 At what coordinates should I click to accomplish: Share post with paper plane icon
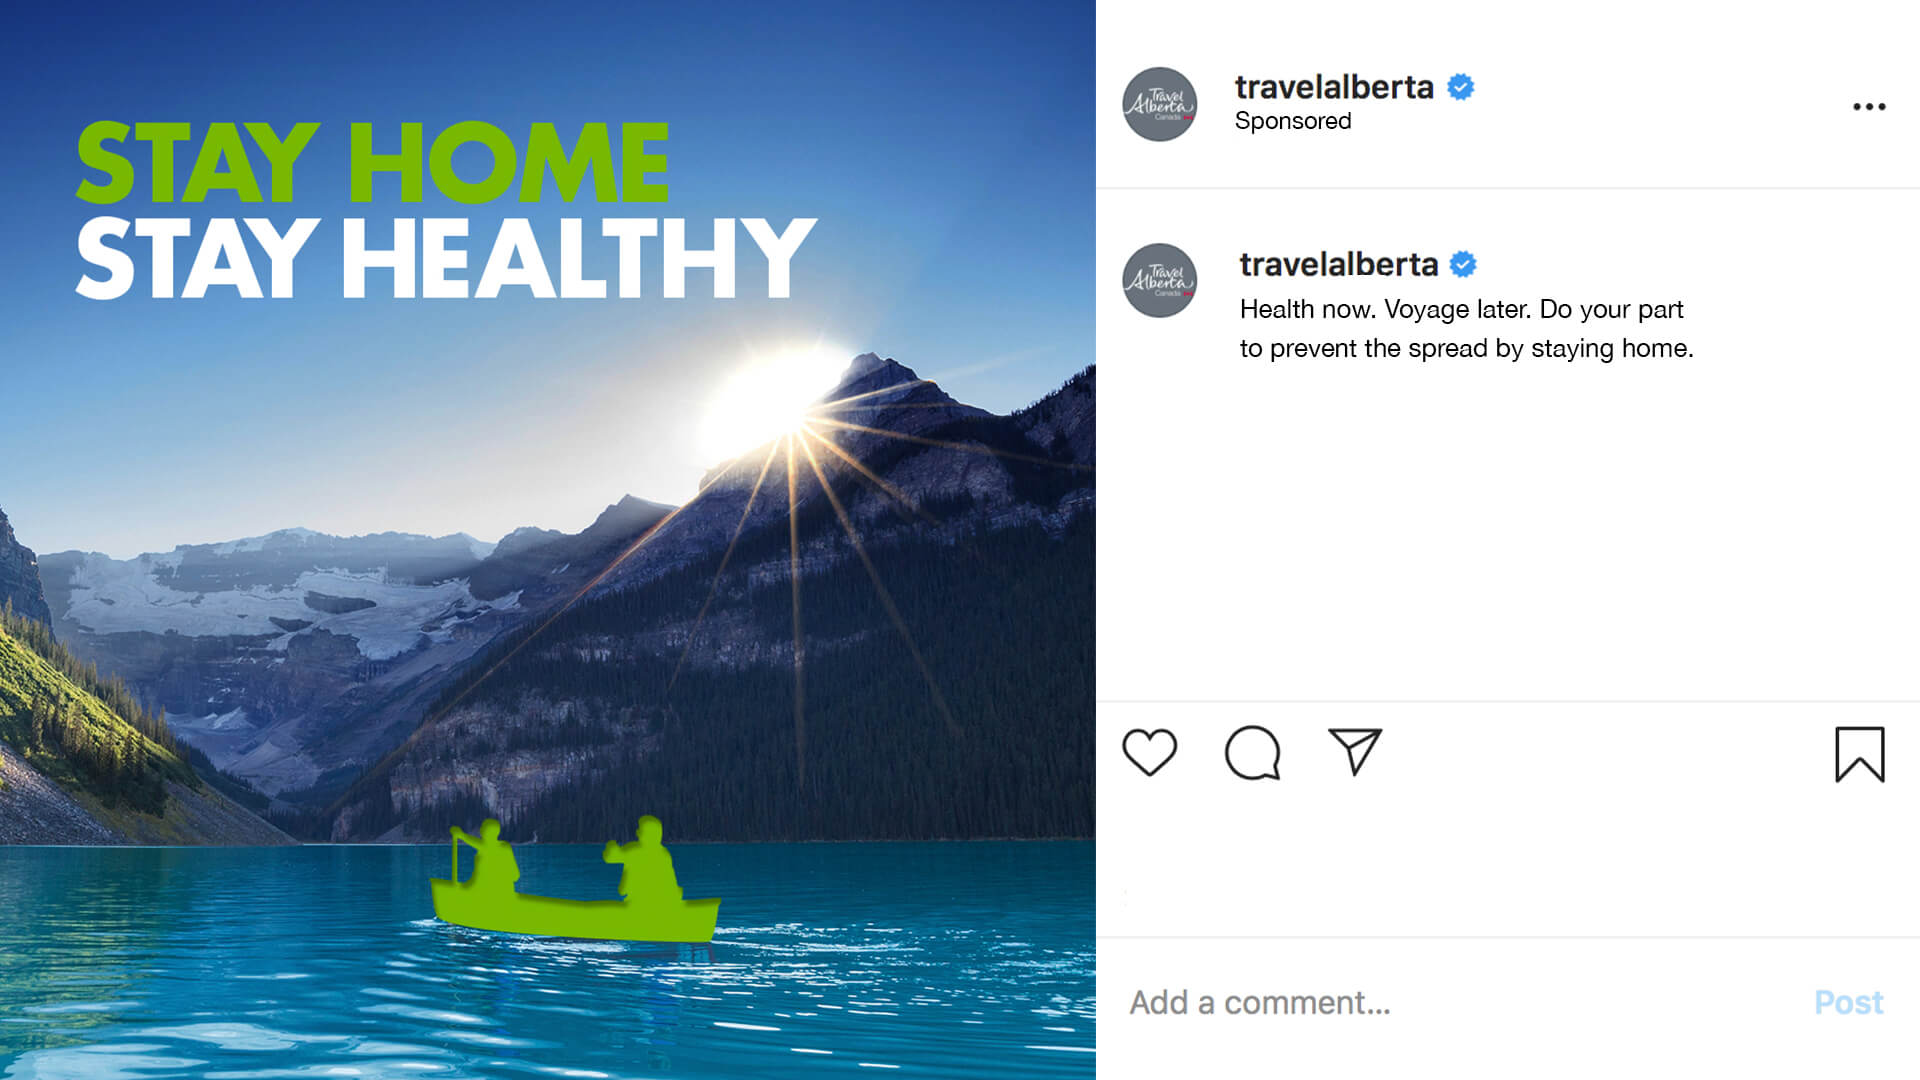[x=1355, y=751]
